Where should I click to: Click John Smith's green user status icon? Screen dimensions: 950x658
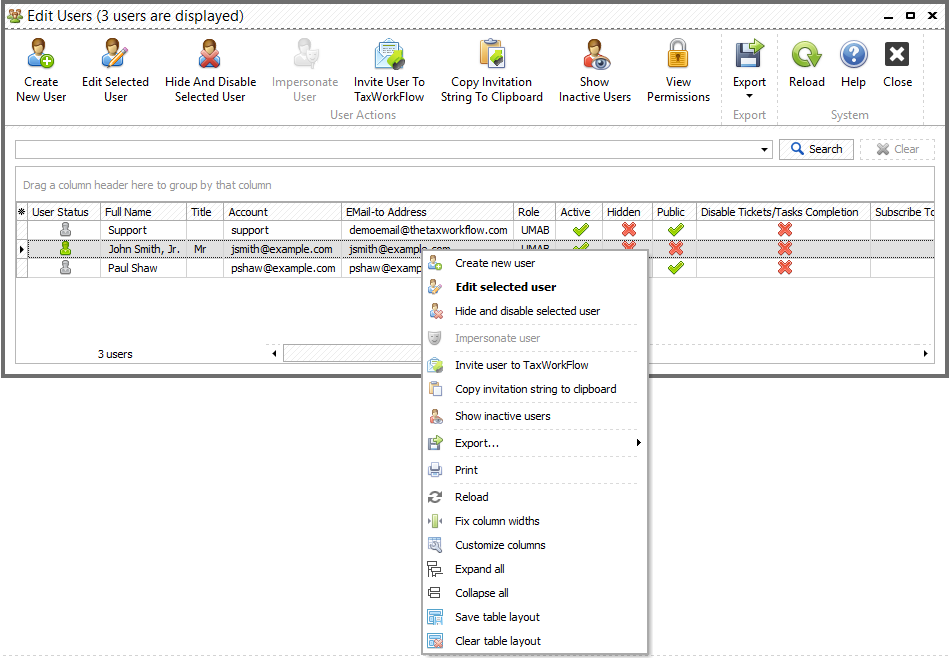click(65, 248)
